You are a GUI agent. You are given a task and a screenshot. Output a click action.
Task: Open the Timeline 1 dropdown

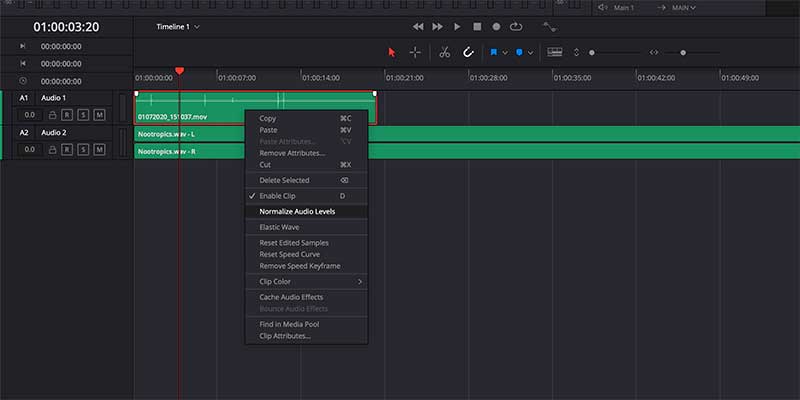click(178, 27)
